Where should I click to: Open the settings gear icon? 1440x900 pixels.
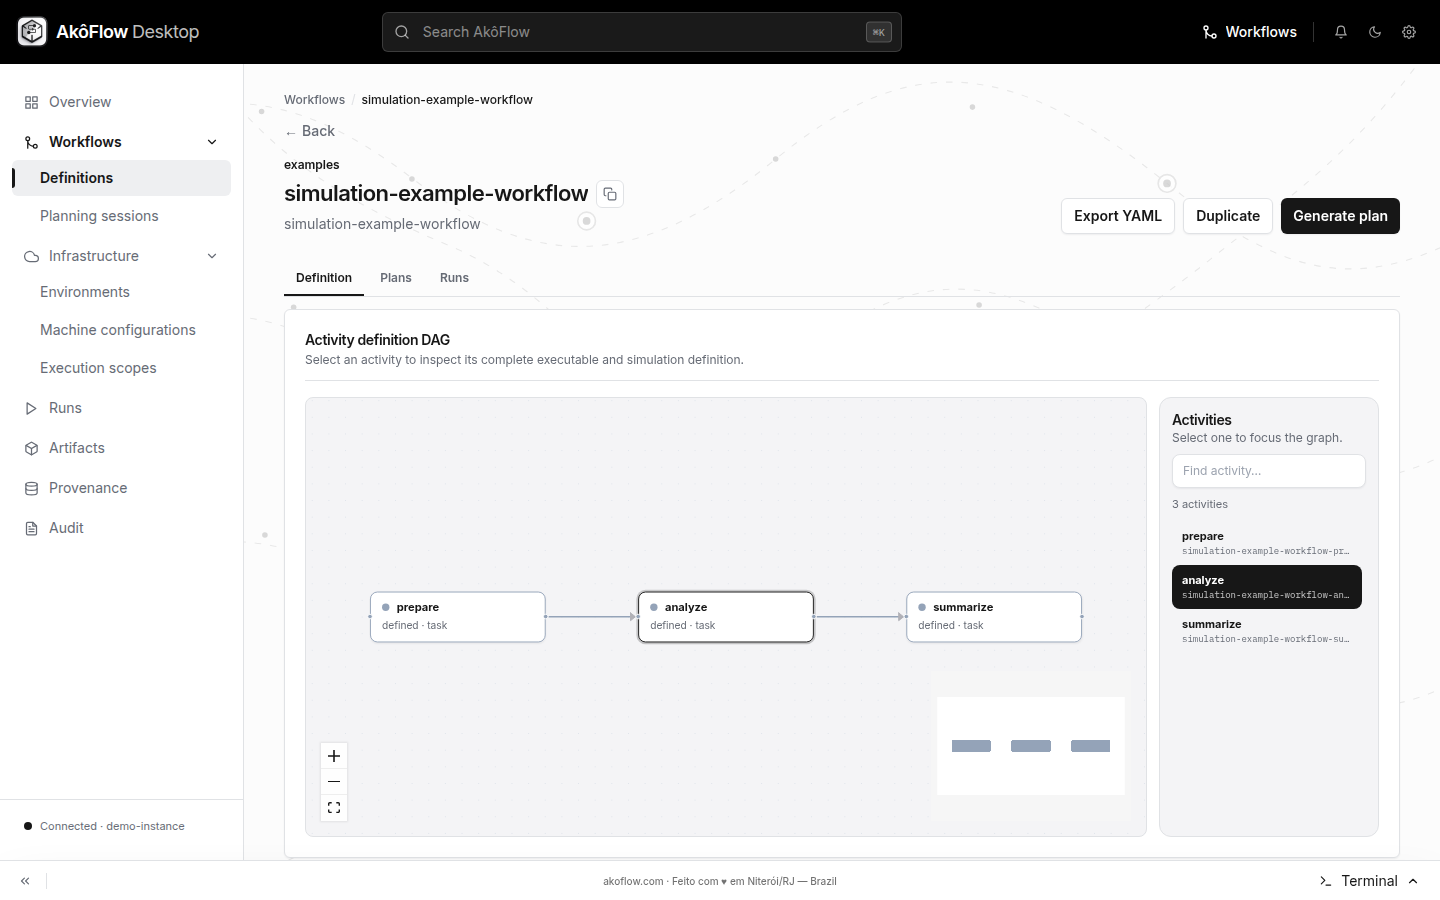(1409, 32)
